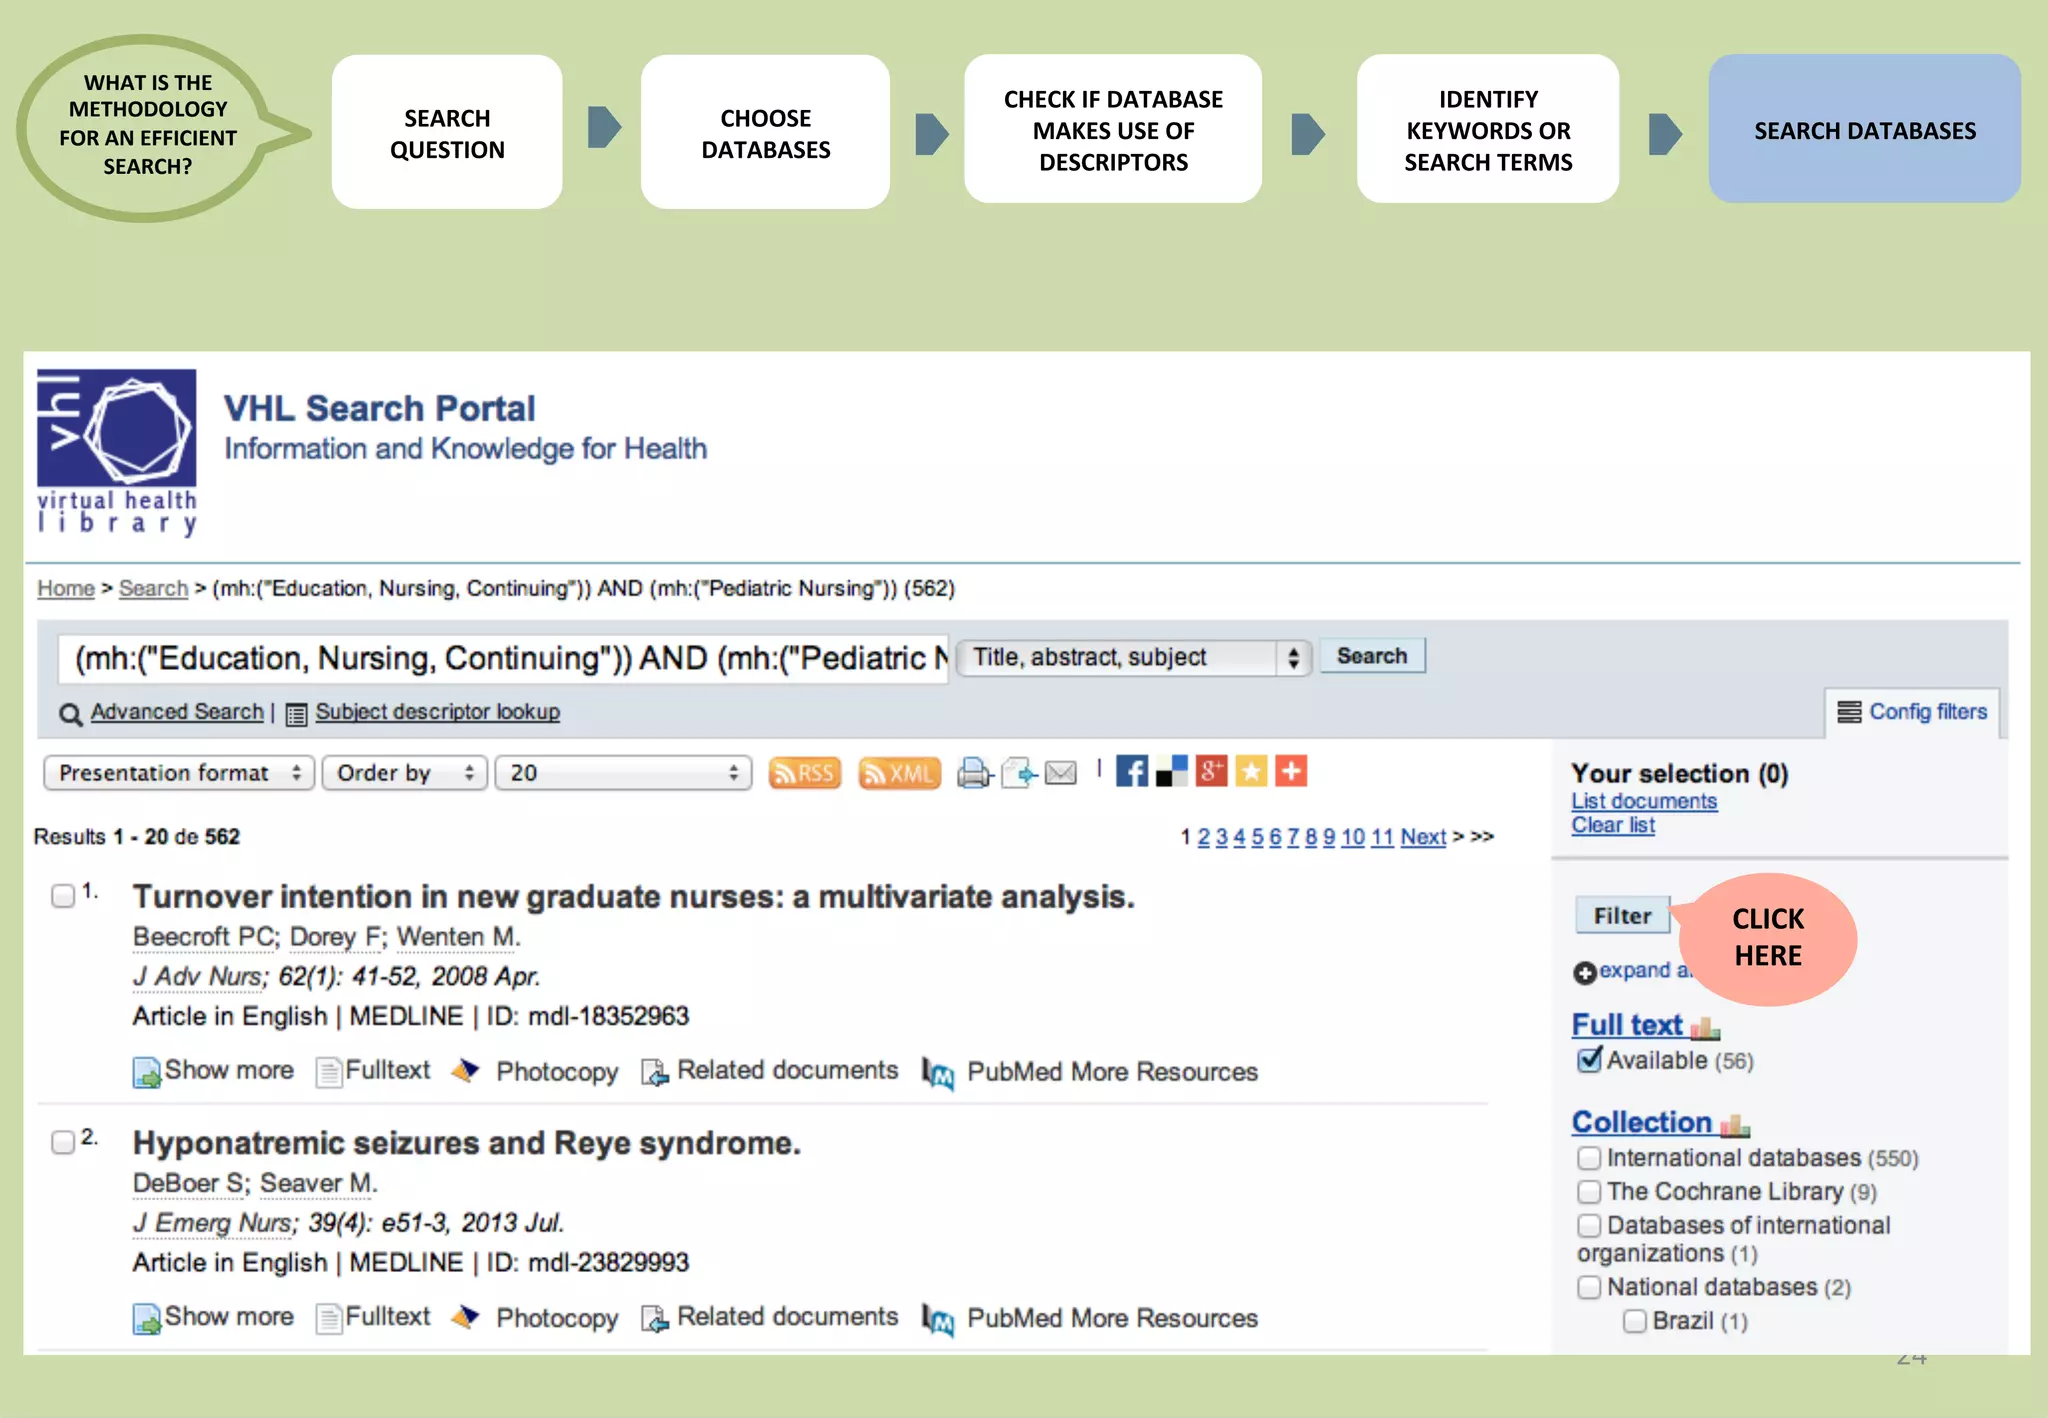The image size is (2048, 1418).
Task: Click the export document icon beside printer
Action: [1020, 773]
